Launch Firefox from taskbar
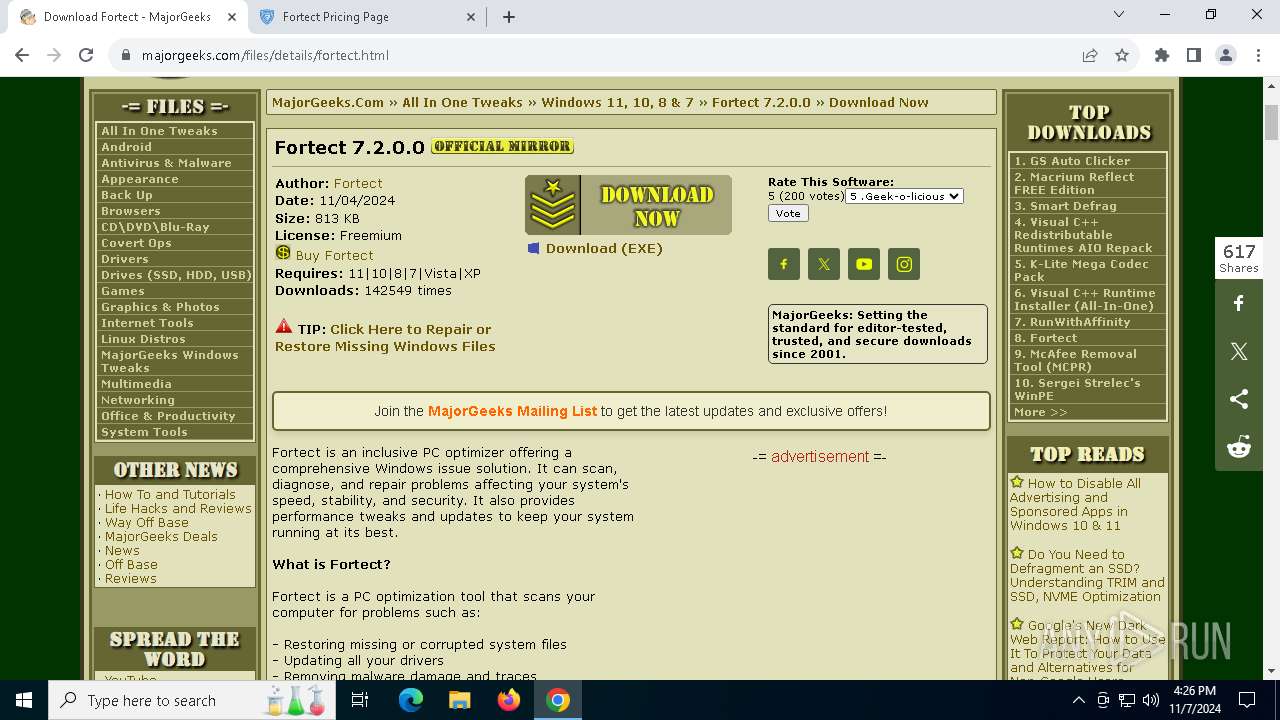Viewport: 1280px width, 720px height. pyautogui.click(x=509, y=700)
